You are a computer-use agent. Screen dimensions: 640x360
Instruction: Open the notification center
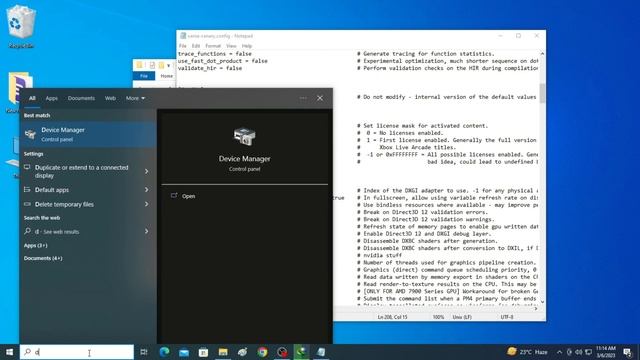click(628, 352)
